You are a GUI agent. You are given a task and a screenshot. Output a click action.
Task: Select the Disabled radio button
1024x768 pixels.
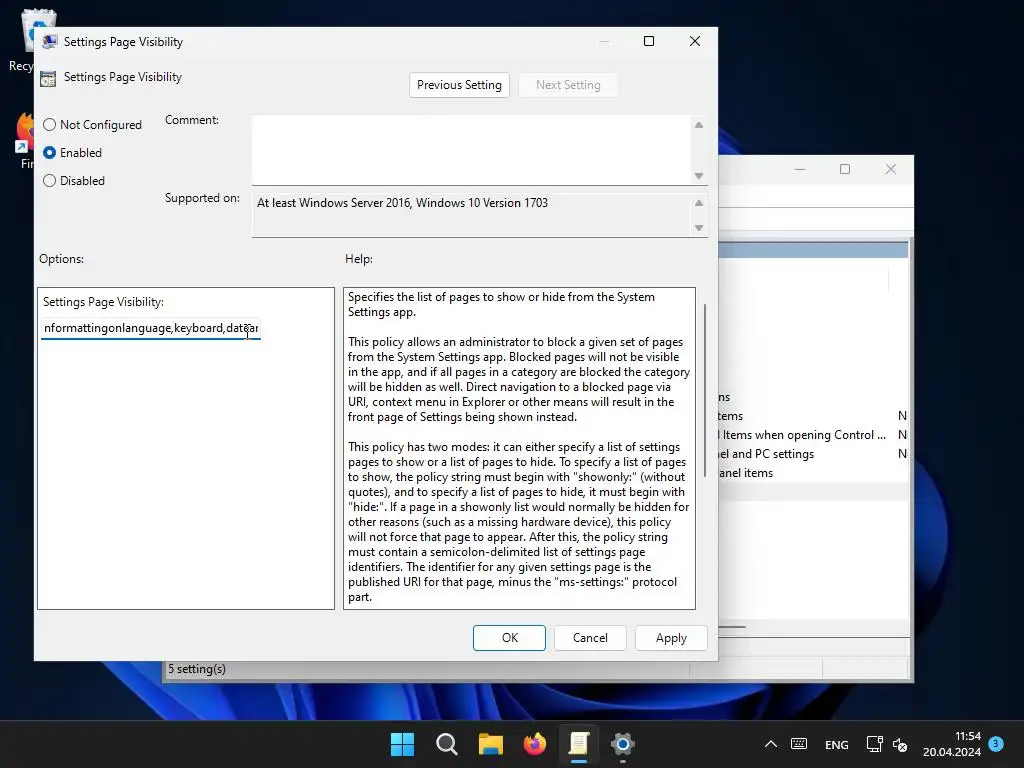(x=50, y=180)
